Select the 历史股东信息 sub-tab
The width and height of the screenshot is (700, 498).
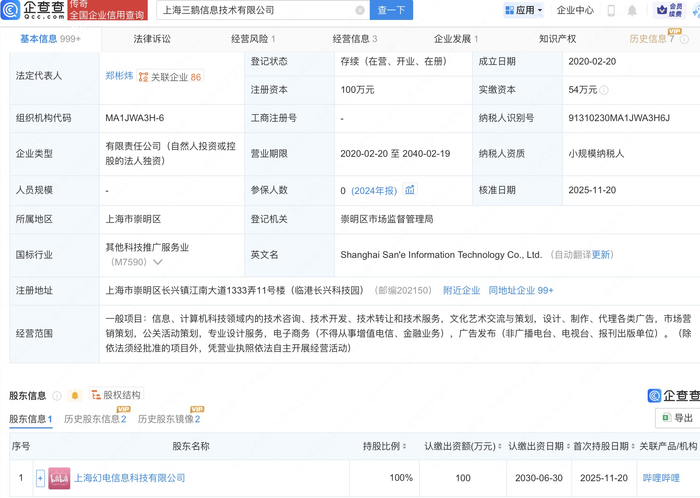coord(95,420)
